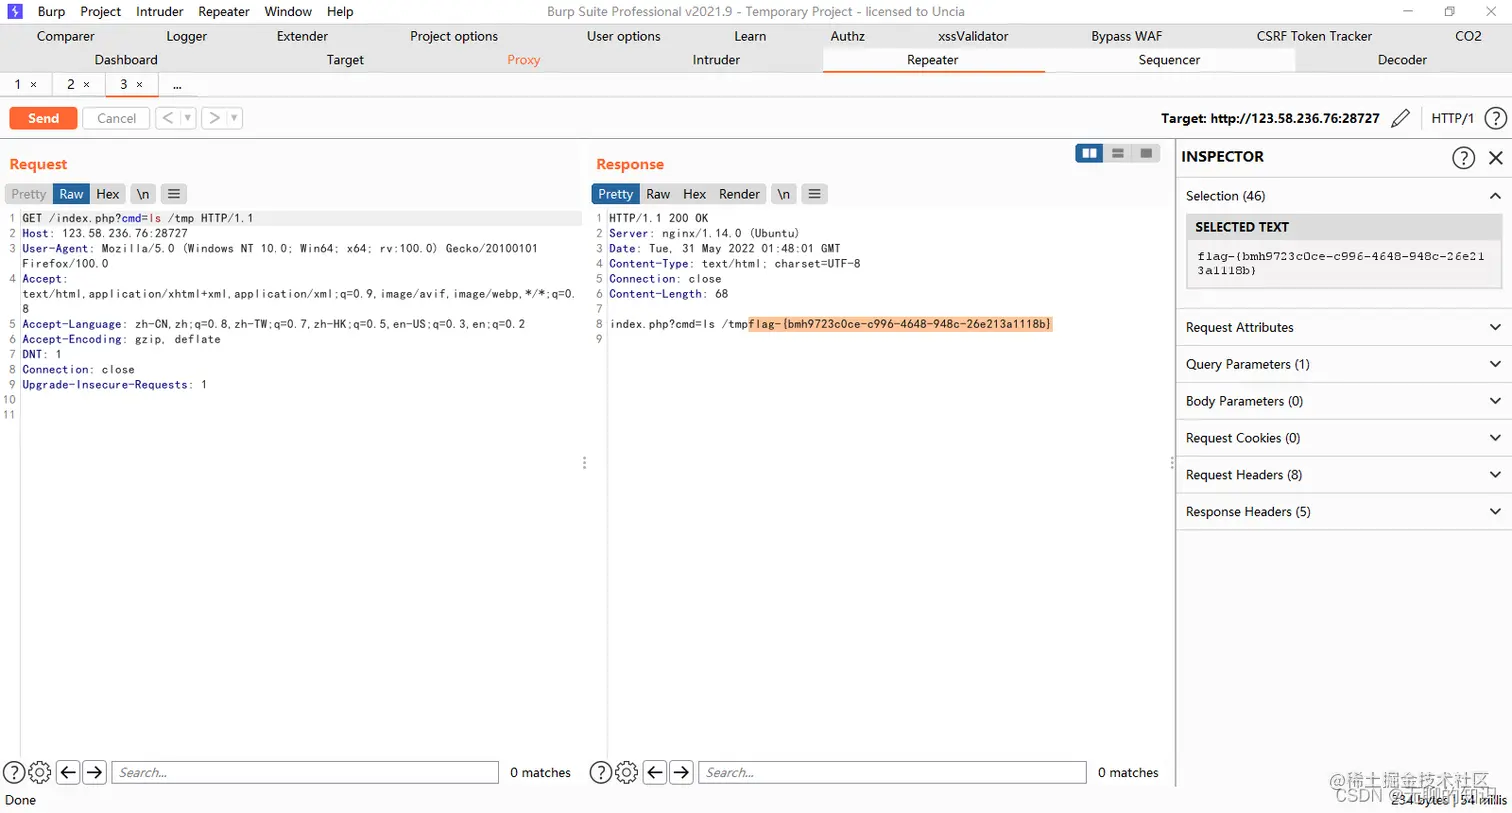Click the Burp Suite logo icon
This screenshot has width=1512, height=813.
(x=15, y=11)
